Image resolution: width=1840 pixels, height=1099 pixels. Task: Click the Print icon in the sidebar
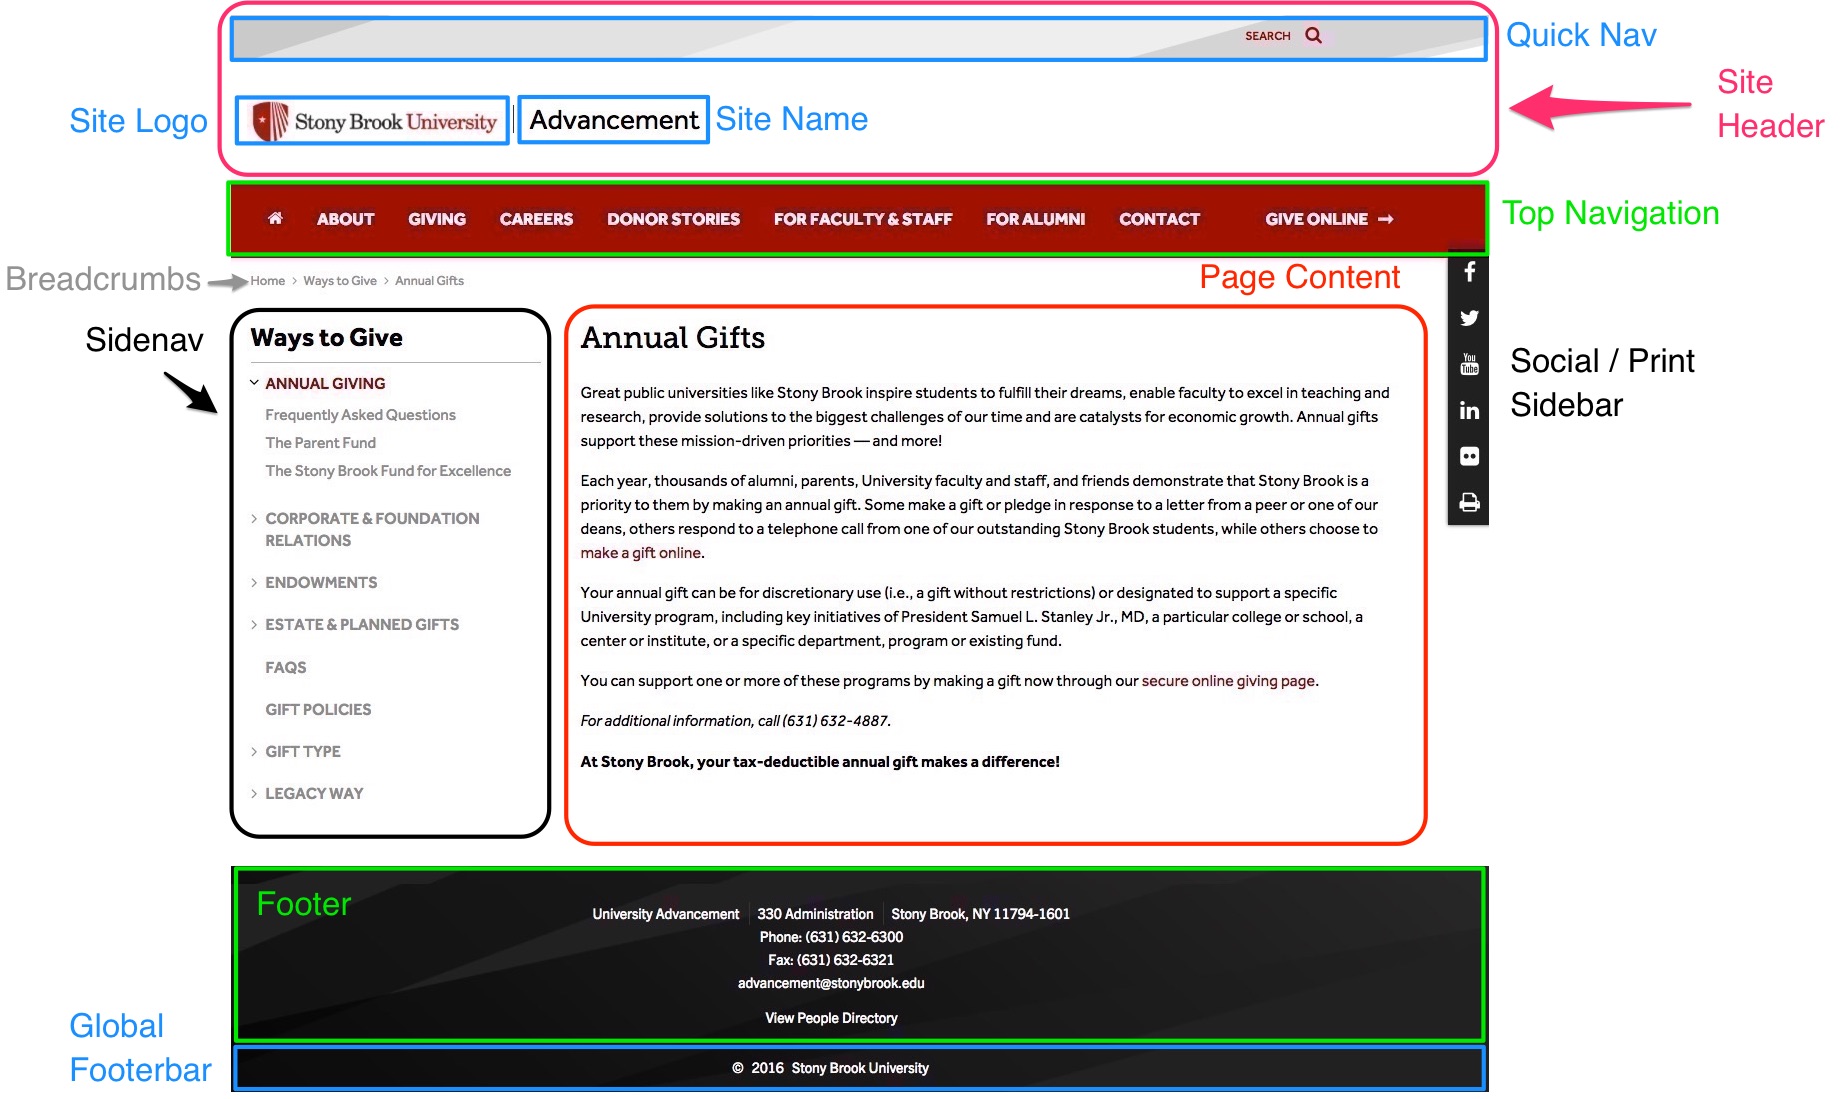pos(1469,502)
